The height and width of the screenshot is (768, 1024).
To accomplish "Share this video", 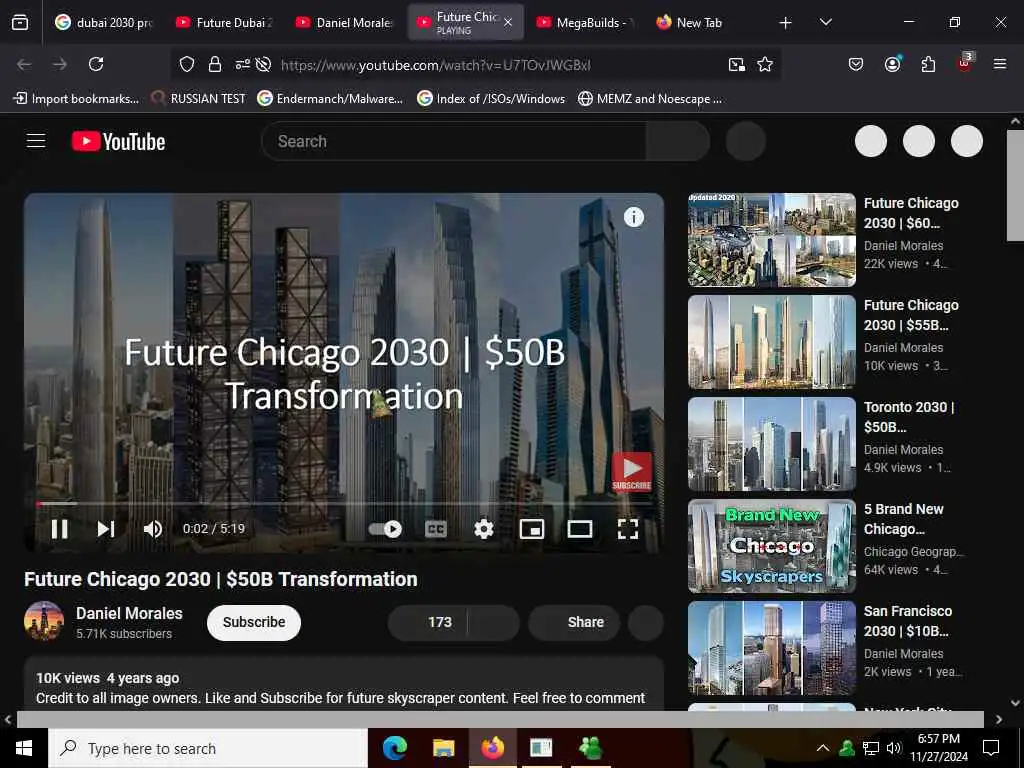I will [x=574, y=622].
